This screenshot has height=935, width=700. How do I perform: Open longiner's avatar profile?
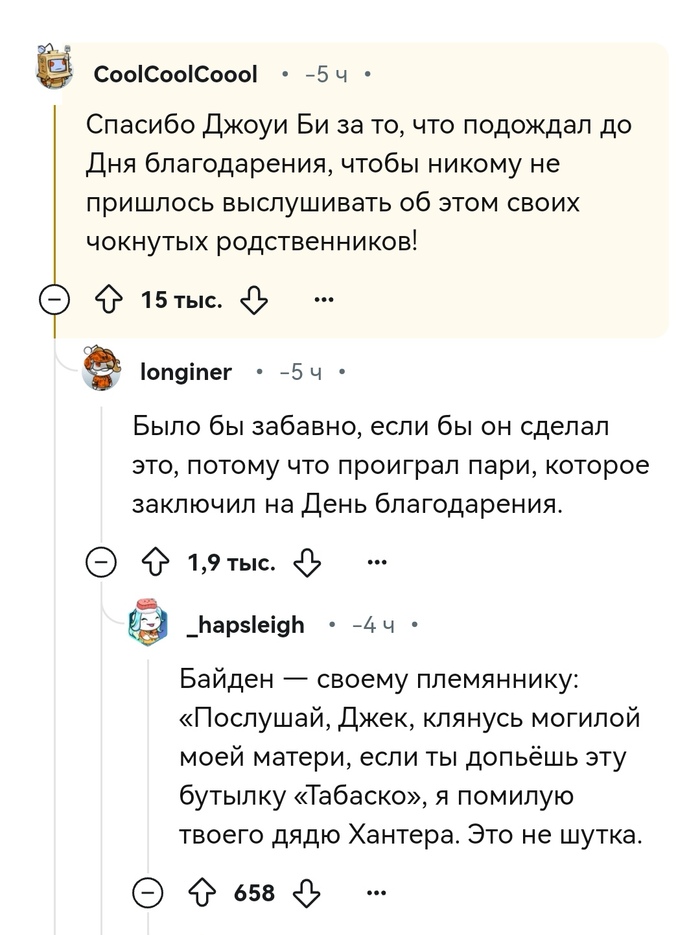103,371
